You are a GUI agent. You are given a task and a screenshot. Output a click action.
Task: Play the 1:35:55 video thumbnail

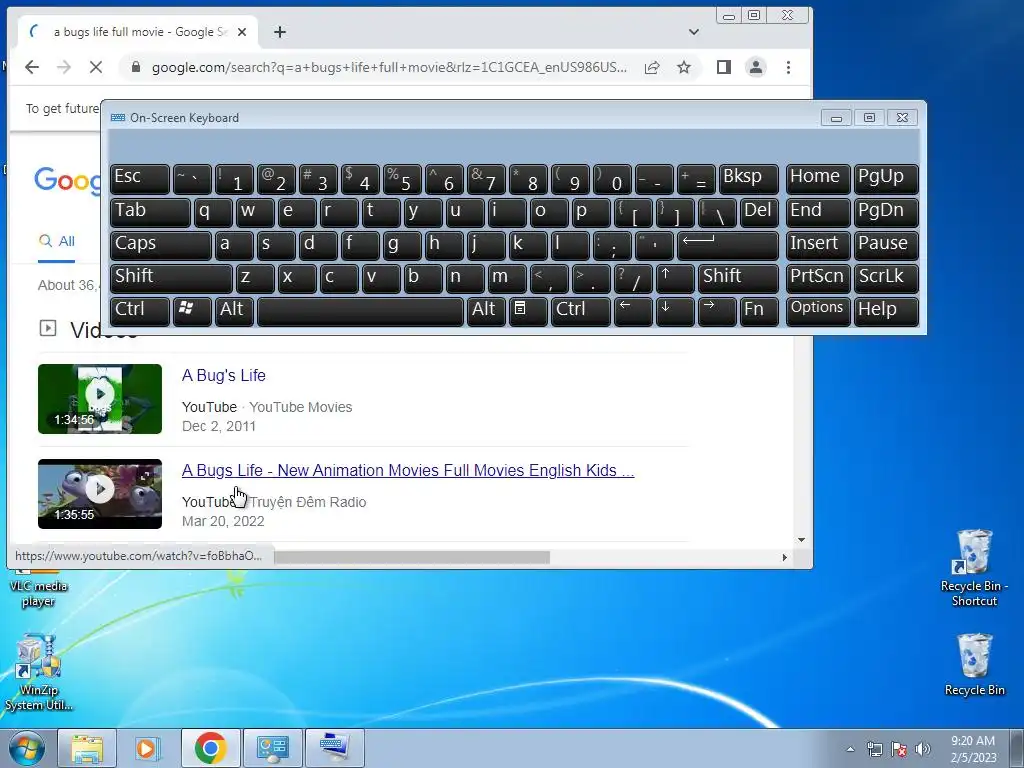click(100, 494)
